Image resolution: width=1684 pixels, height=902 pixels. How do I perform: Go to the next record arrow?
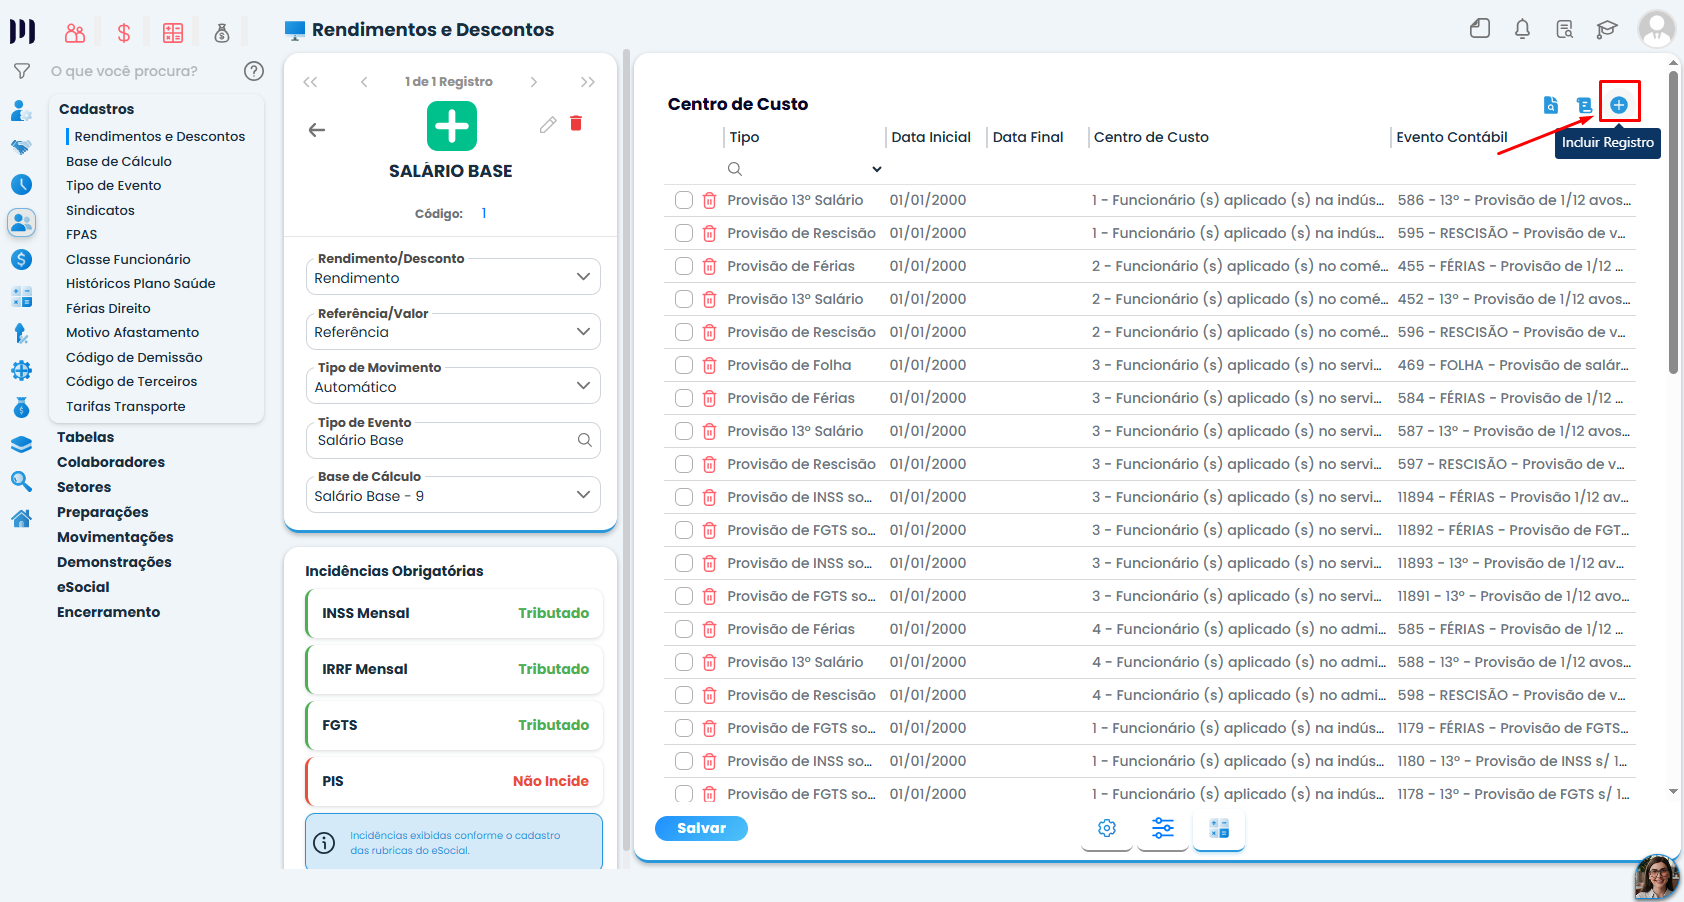534,82
